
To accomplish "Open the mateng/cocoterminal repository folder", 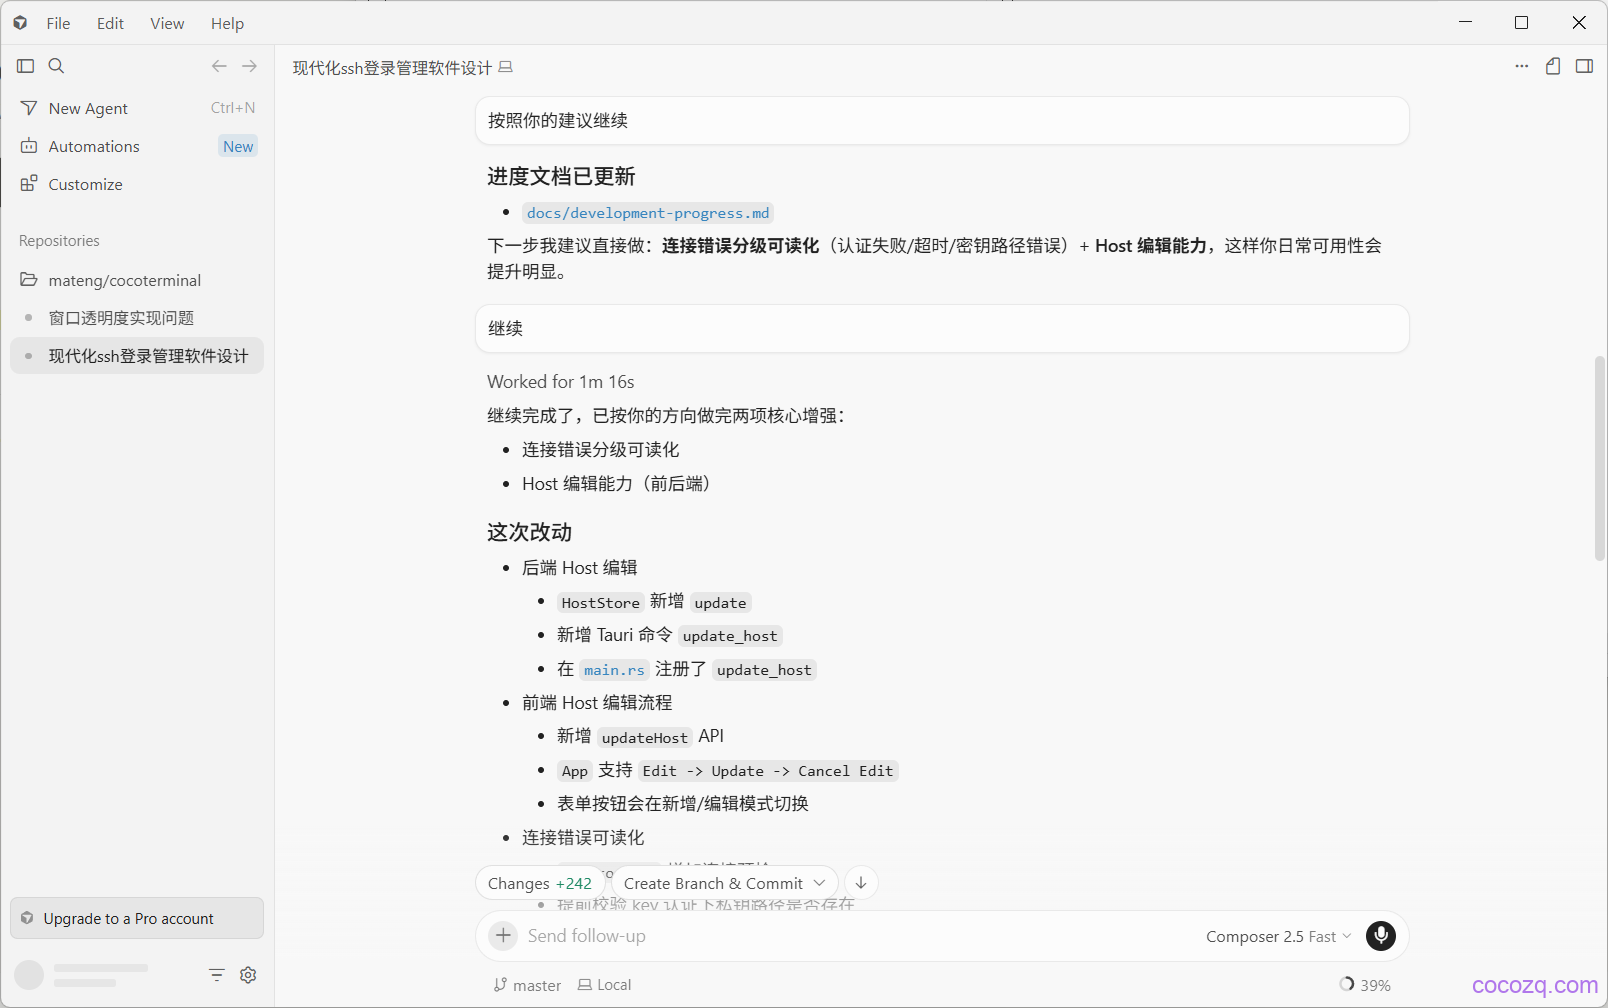I will click(137, 280).
